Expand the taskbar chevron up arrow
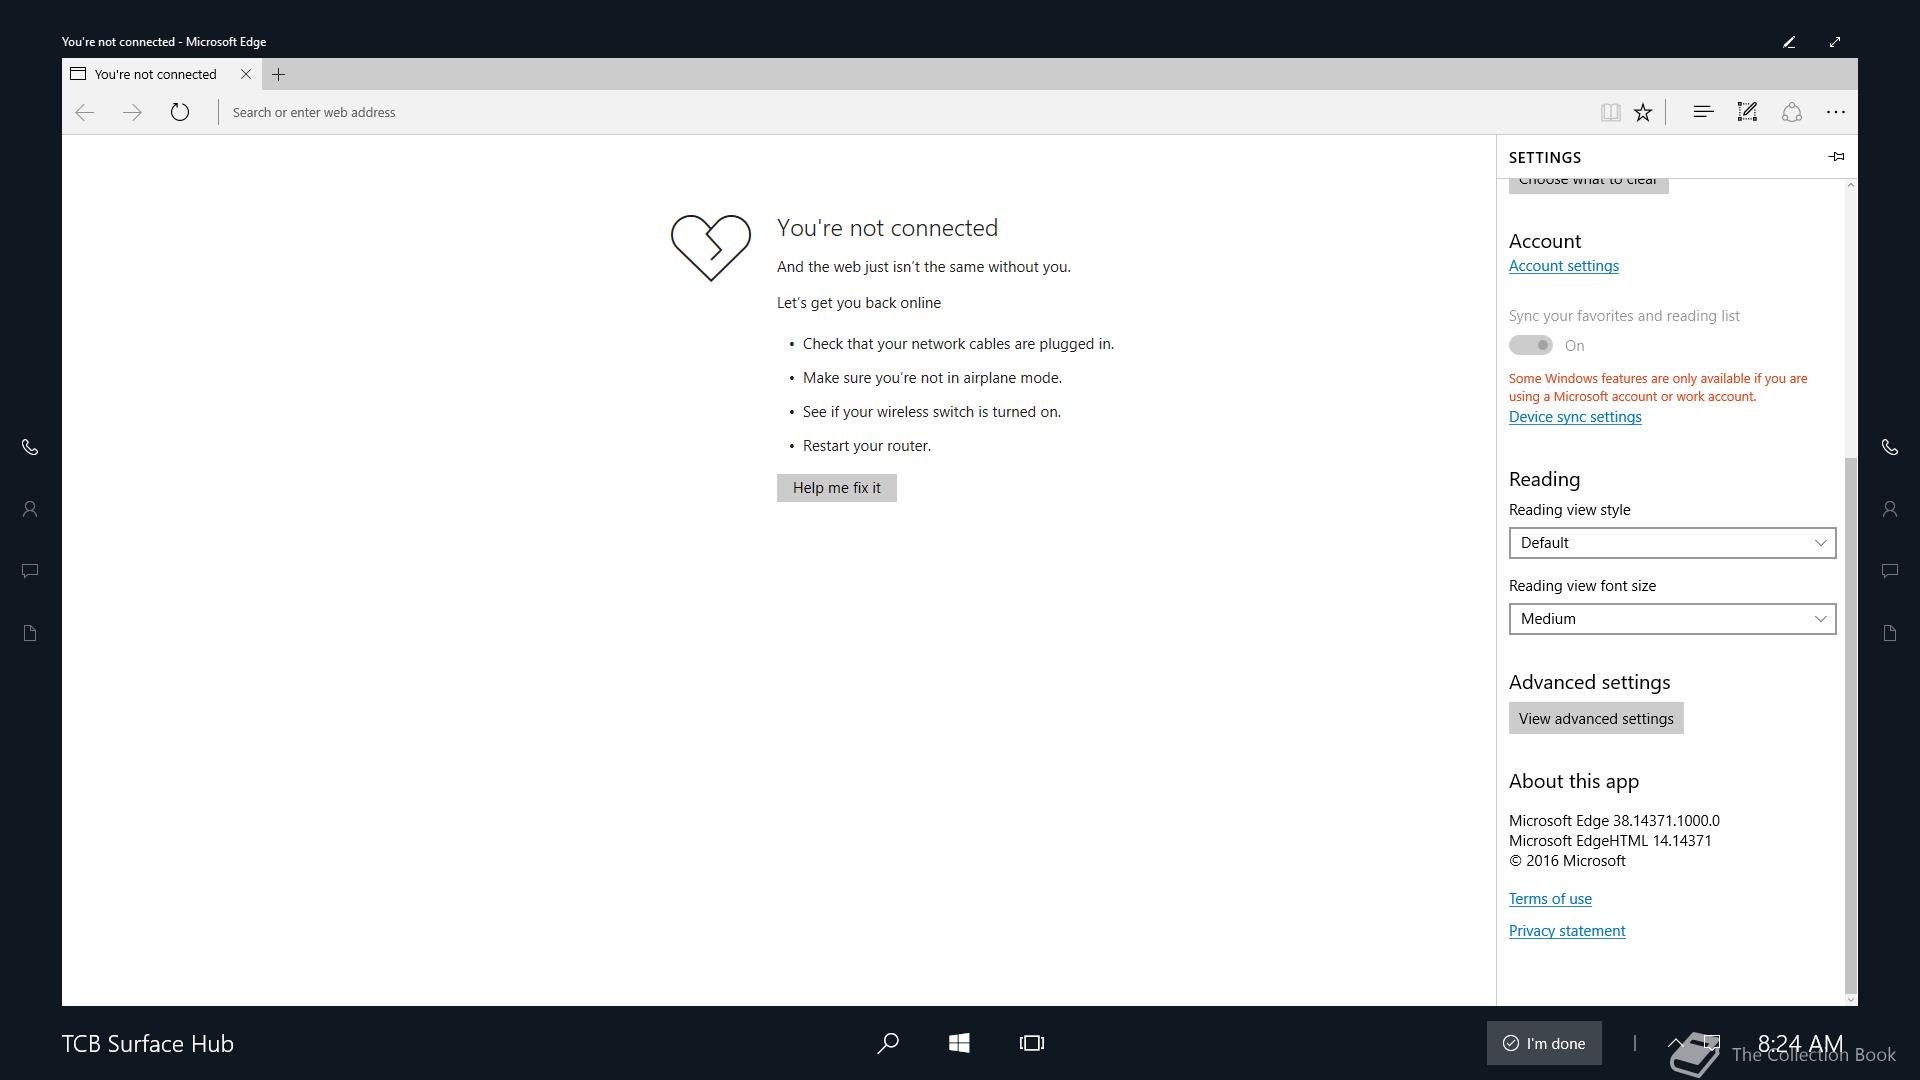 (1676, 1043)
